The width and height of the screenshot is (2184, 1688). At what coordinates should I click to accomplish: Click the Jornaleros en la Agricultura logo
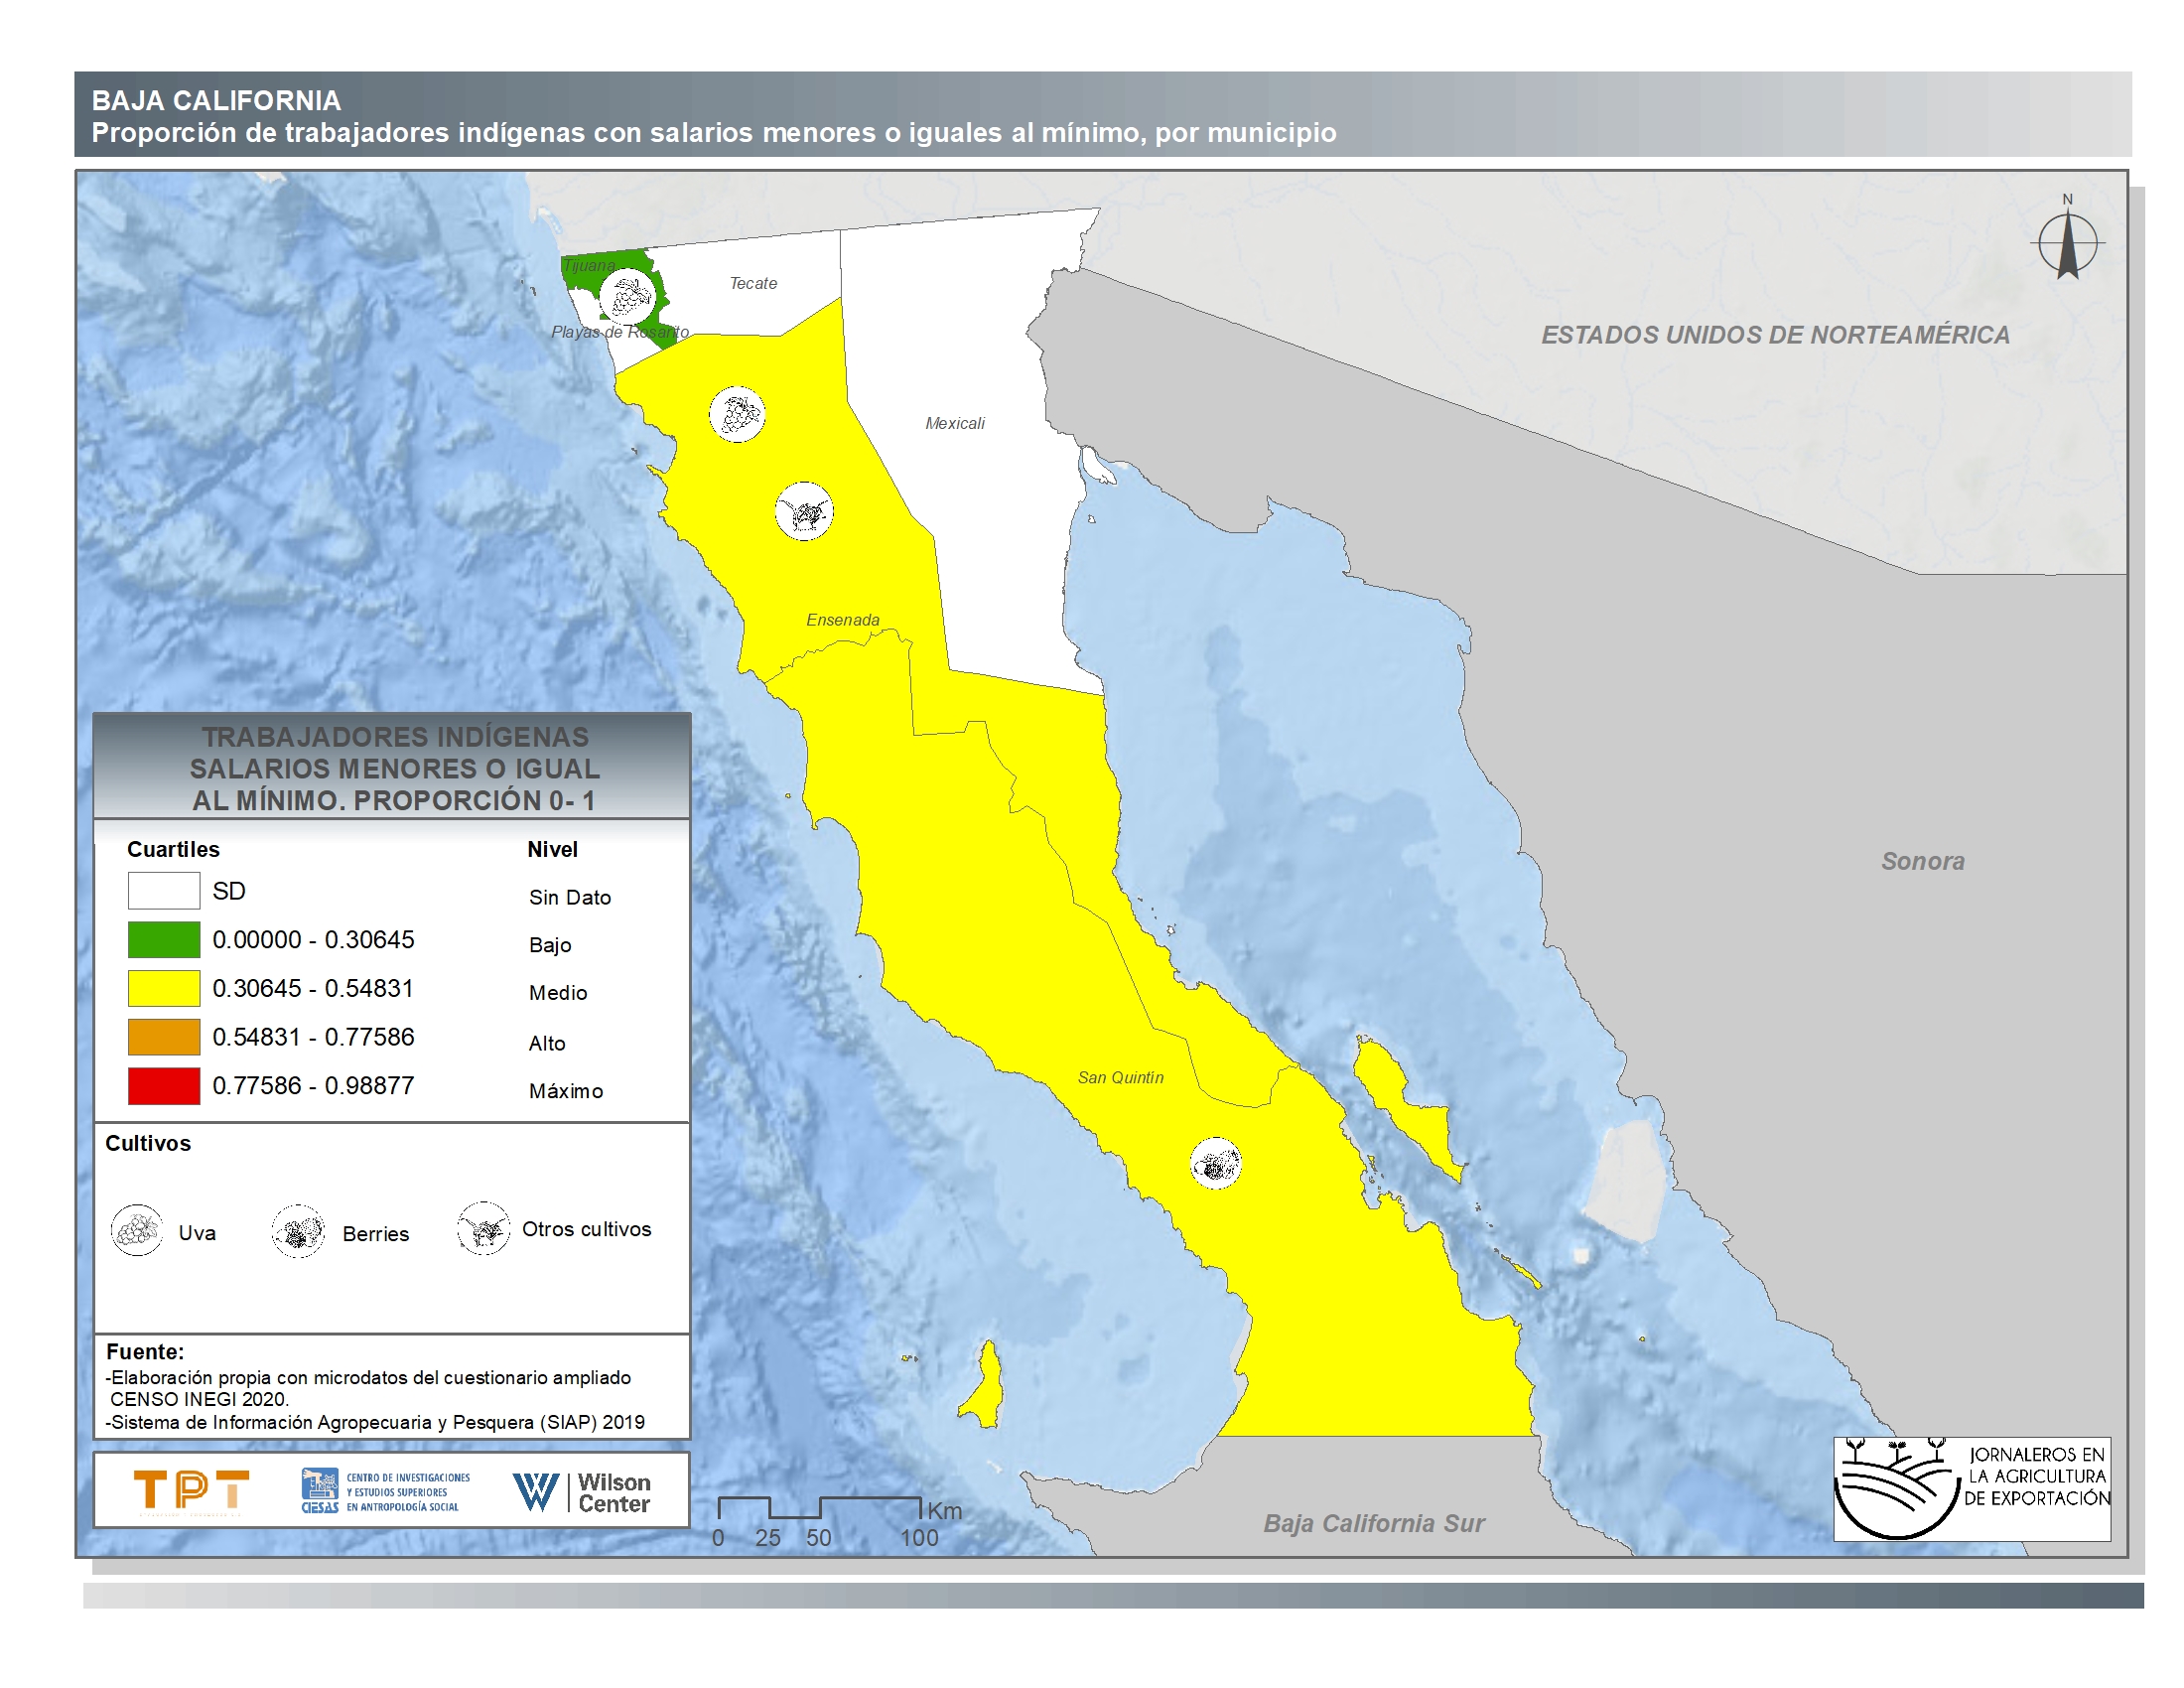tap(1970, 1488)
